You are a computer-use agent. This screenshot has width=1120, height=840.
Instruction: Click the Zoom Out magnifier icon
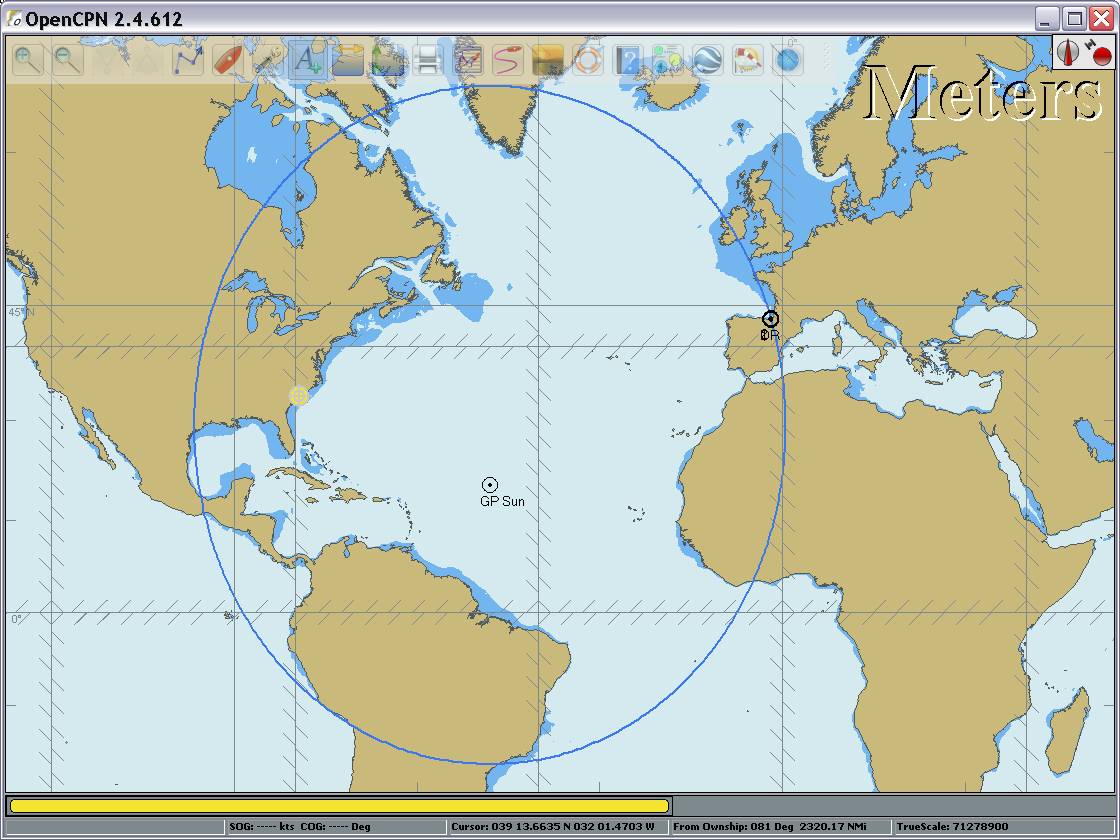click(x=68, y=60)
